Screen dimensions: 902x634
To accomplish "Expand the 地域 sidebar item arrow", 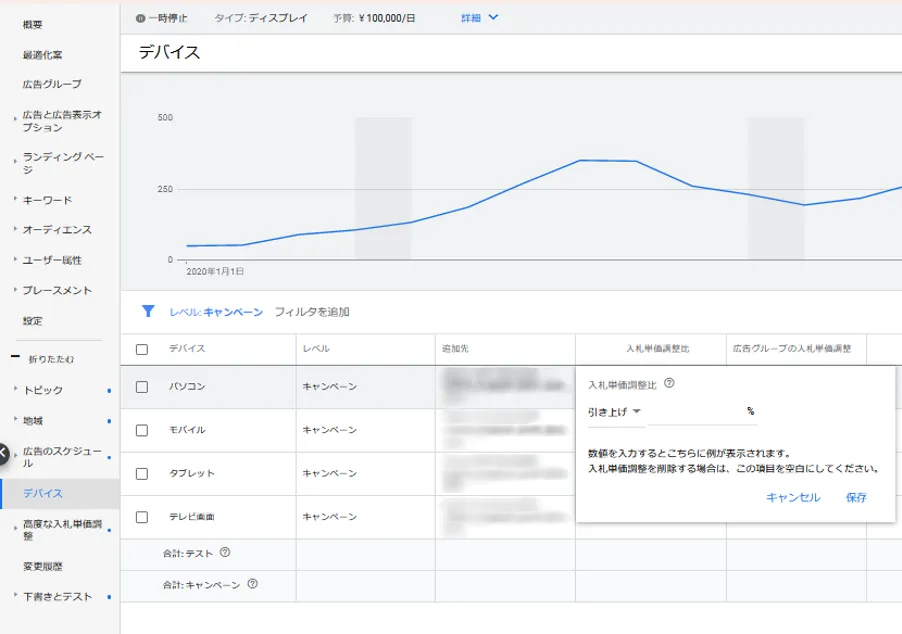I will click(15, 419).
